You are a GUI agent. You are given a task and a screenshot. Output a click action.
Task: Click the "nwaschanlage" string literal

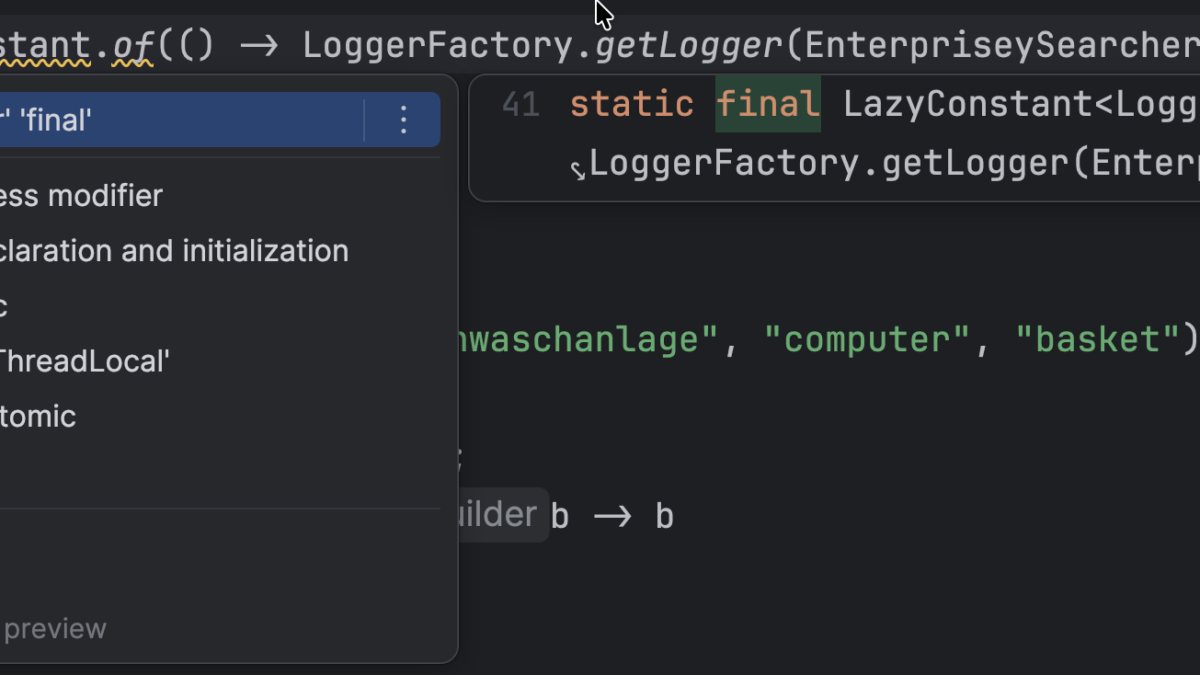click(x=587, y=340)
